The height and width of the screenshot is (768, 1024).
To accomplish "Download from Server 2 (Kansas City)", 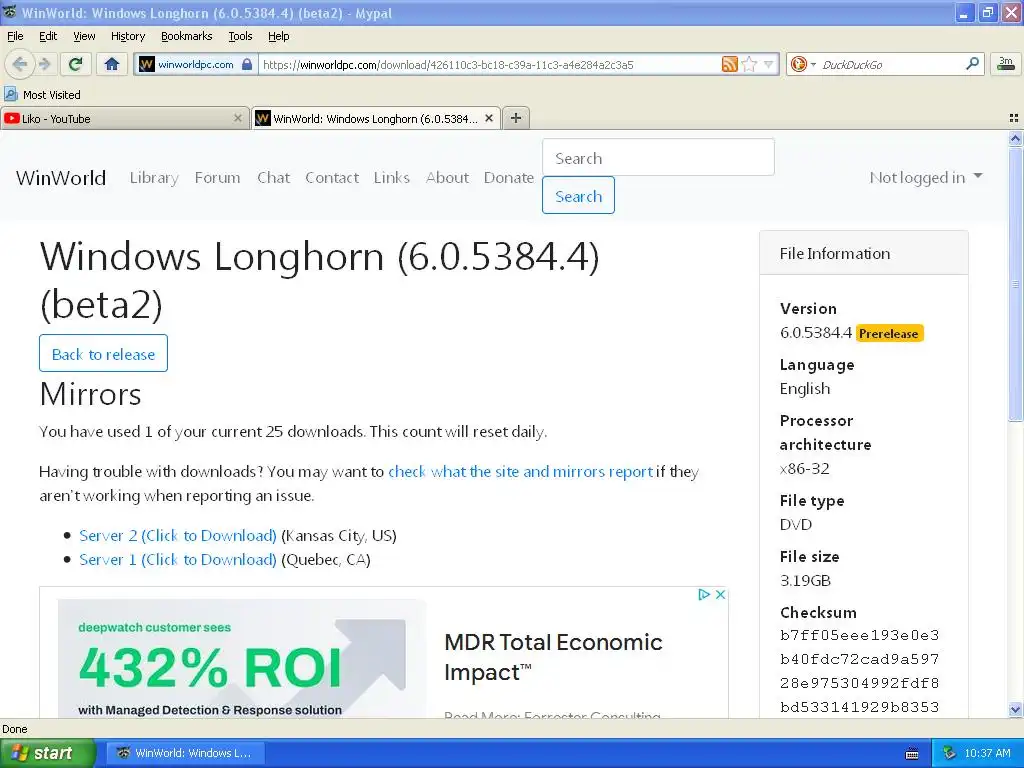I will (178, 536).
